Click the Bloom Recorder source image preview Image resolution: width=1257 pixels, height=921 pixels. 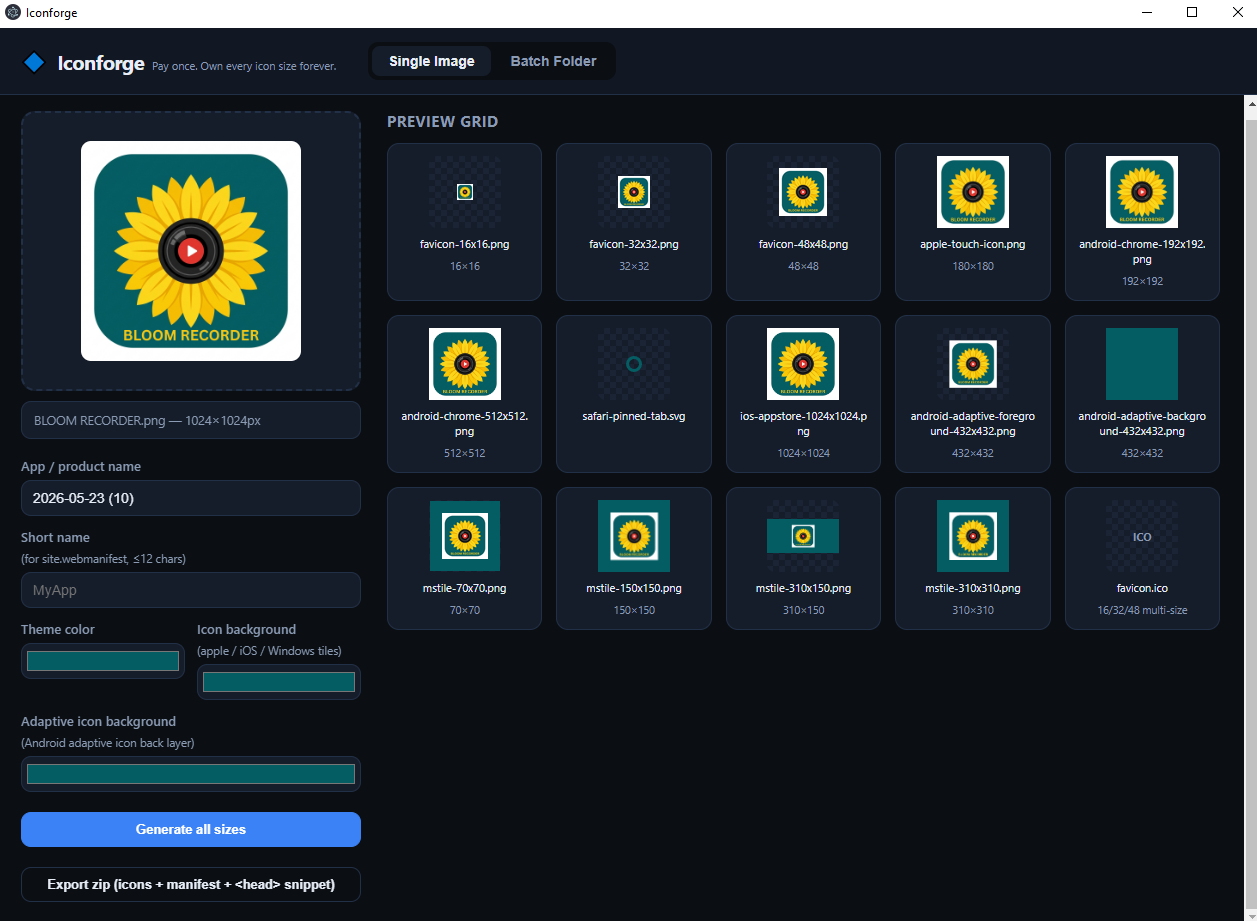[191, 251]
